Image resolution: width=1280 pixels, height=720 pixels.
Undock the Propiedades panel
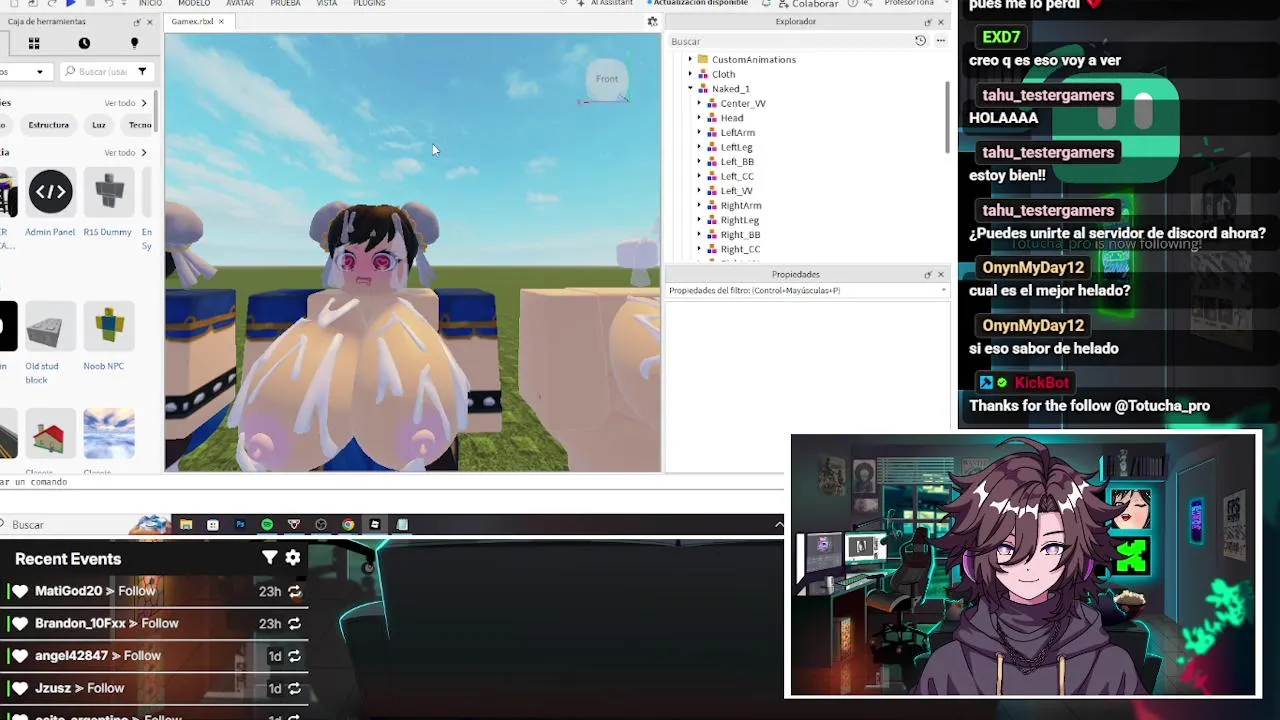pos(927,274)
